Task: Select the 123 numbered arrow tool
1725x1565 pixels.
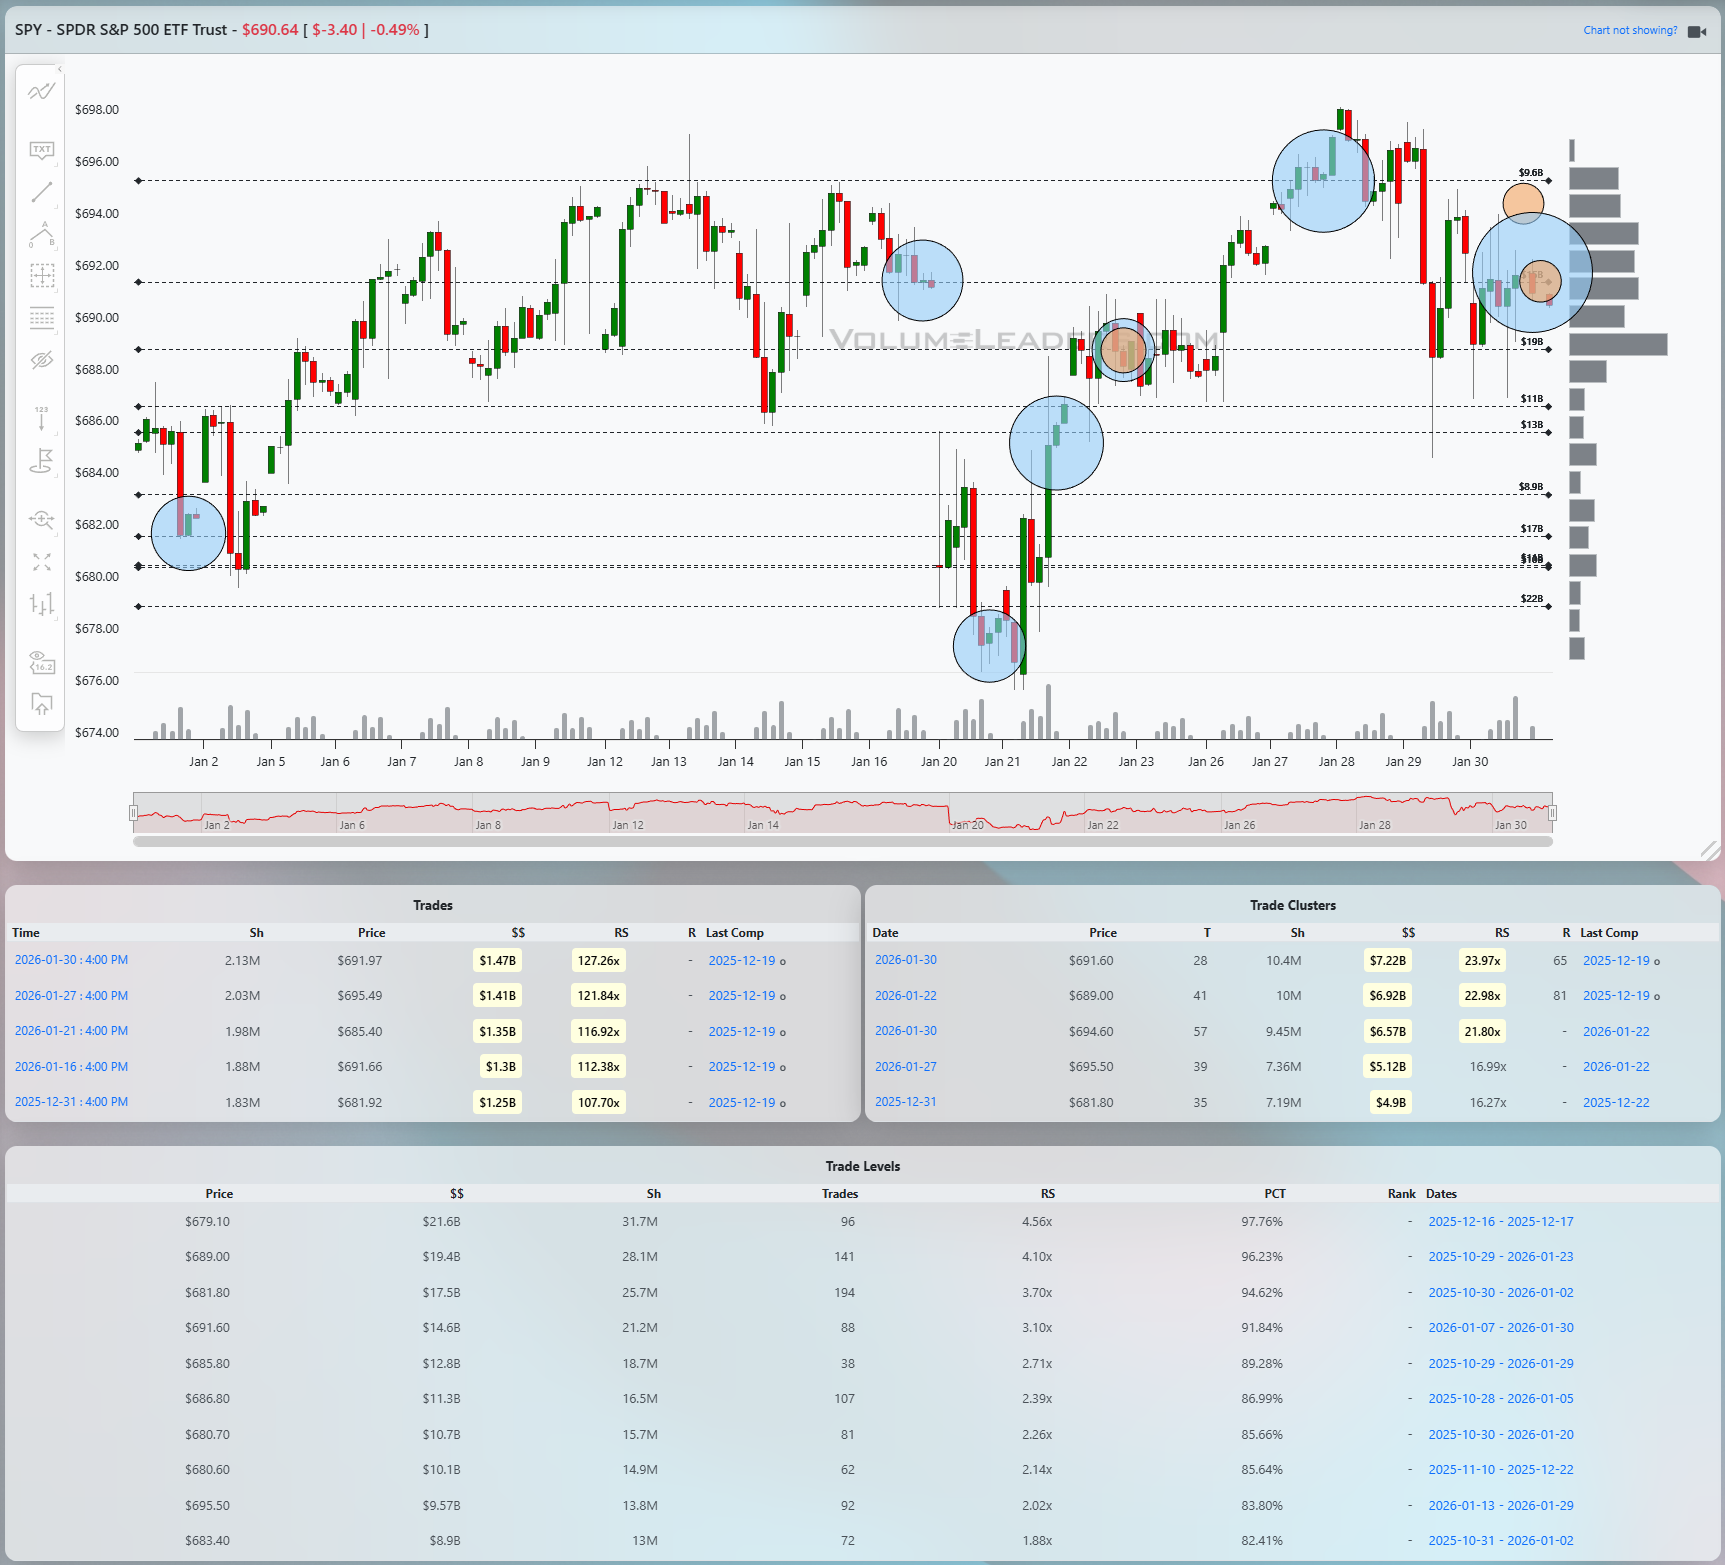Action: pos(41,418)
